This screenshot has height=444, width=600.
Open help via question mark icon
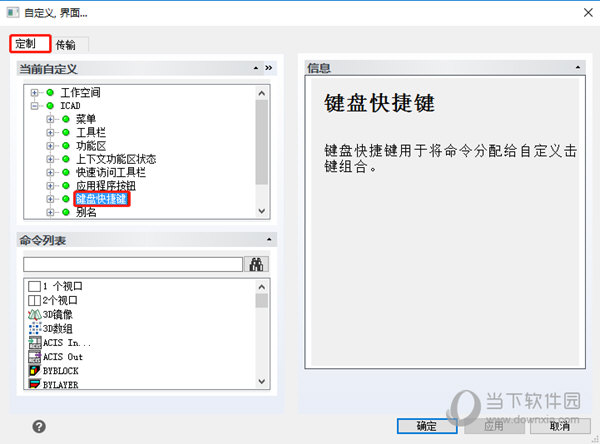(x=39, y=426)
